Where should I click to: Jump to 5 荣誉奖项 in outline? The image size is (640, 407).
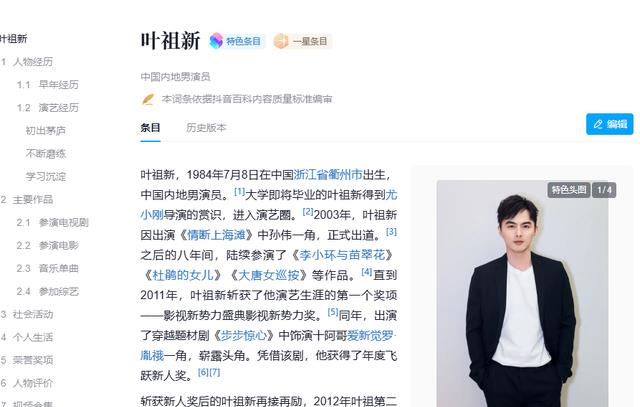pyautogui.click(x=27, y=360)
